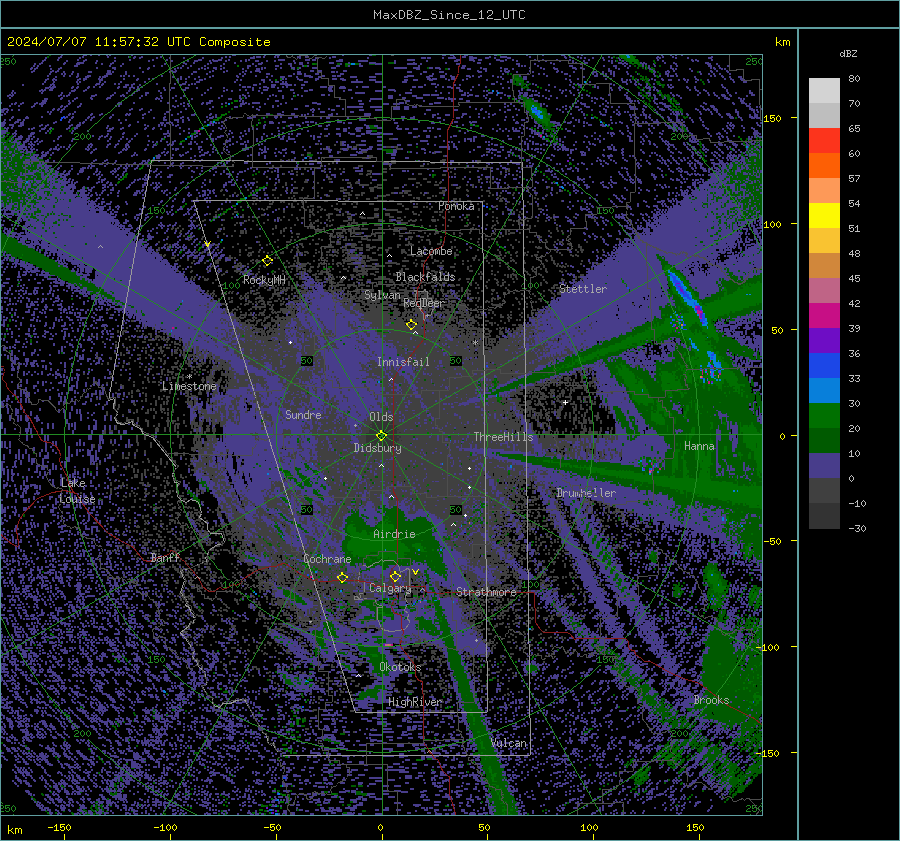
Task: Click the yellow station marker above Calgary
Action: 395,576
